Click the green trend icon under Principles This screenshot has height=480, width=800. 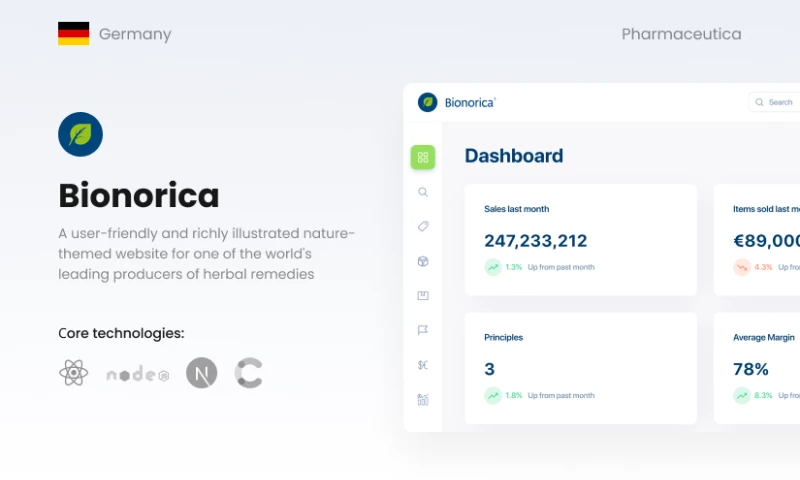(493, 395)
